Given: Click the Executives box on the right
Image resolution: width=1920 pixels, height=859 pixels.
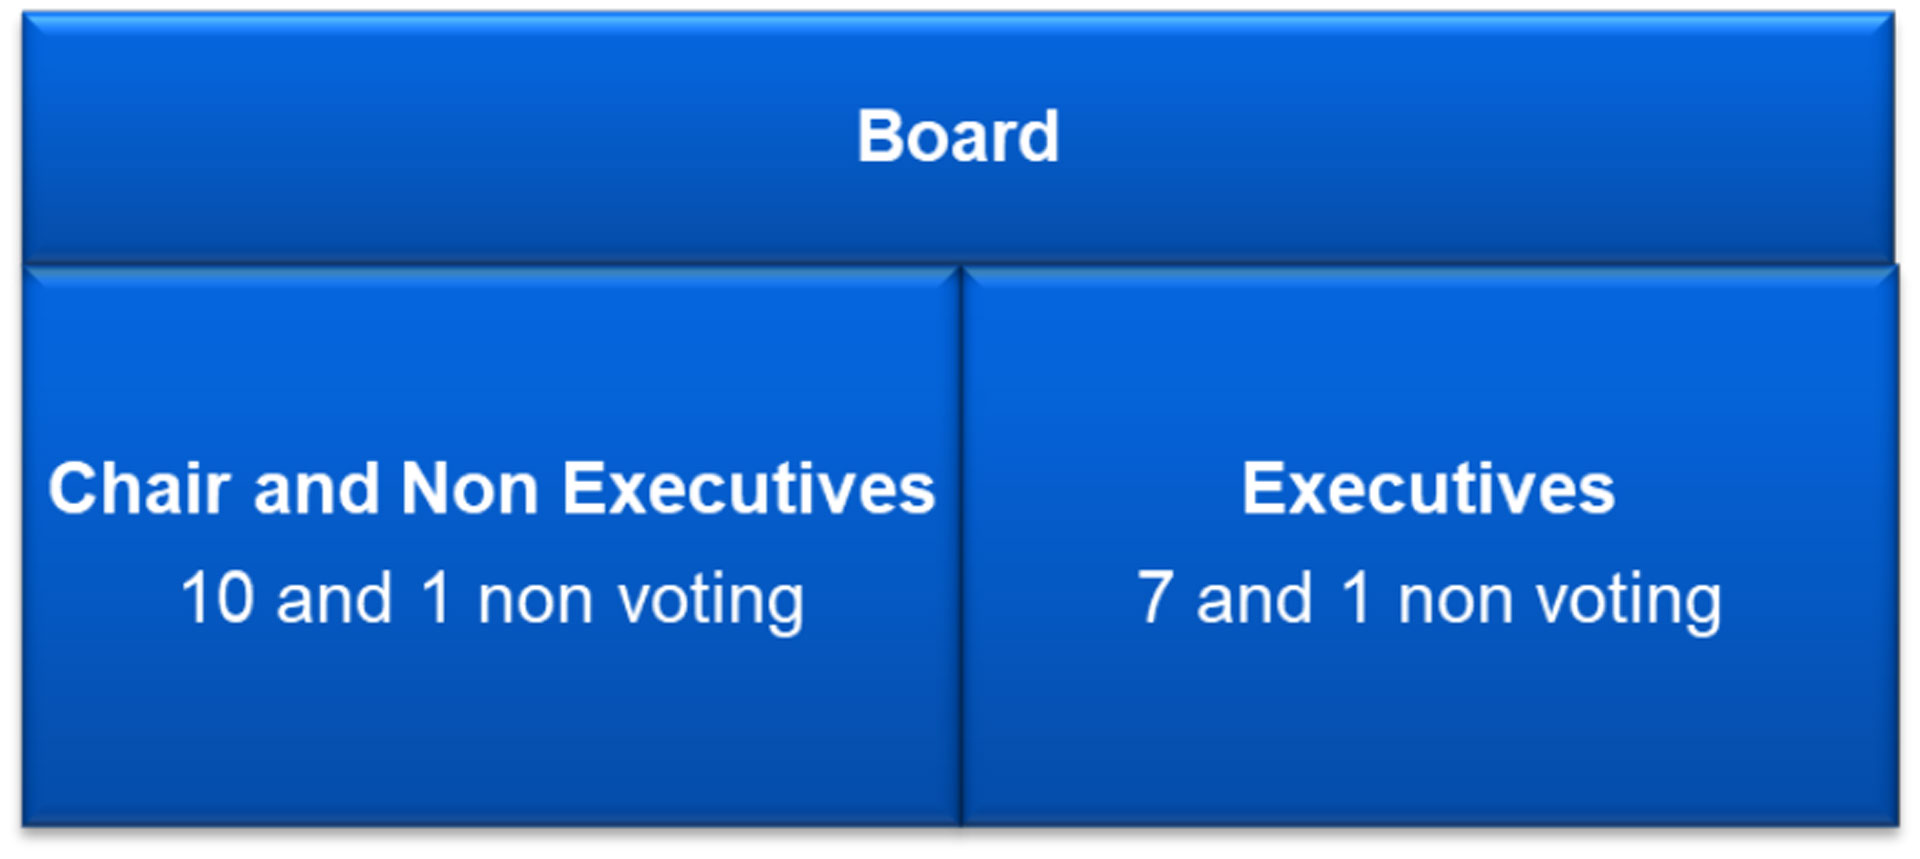Looking at the screenshot, I should 1430,546.
